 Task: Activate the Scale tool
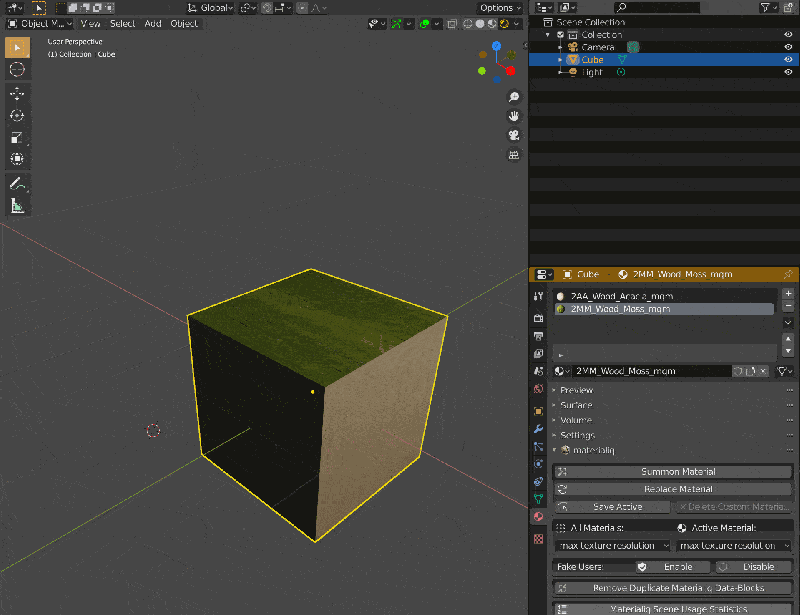coord(17,138)
